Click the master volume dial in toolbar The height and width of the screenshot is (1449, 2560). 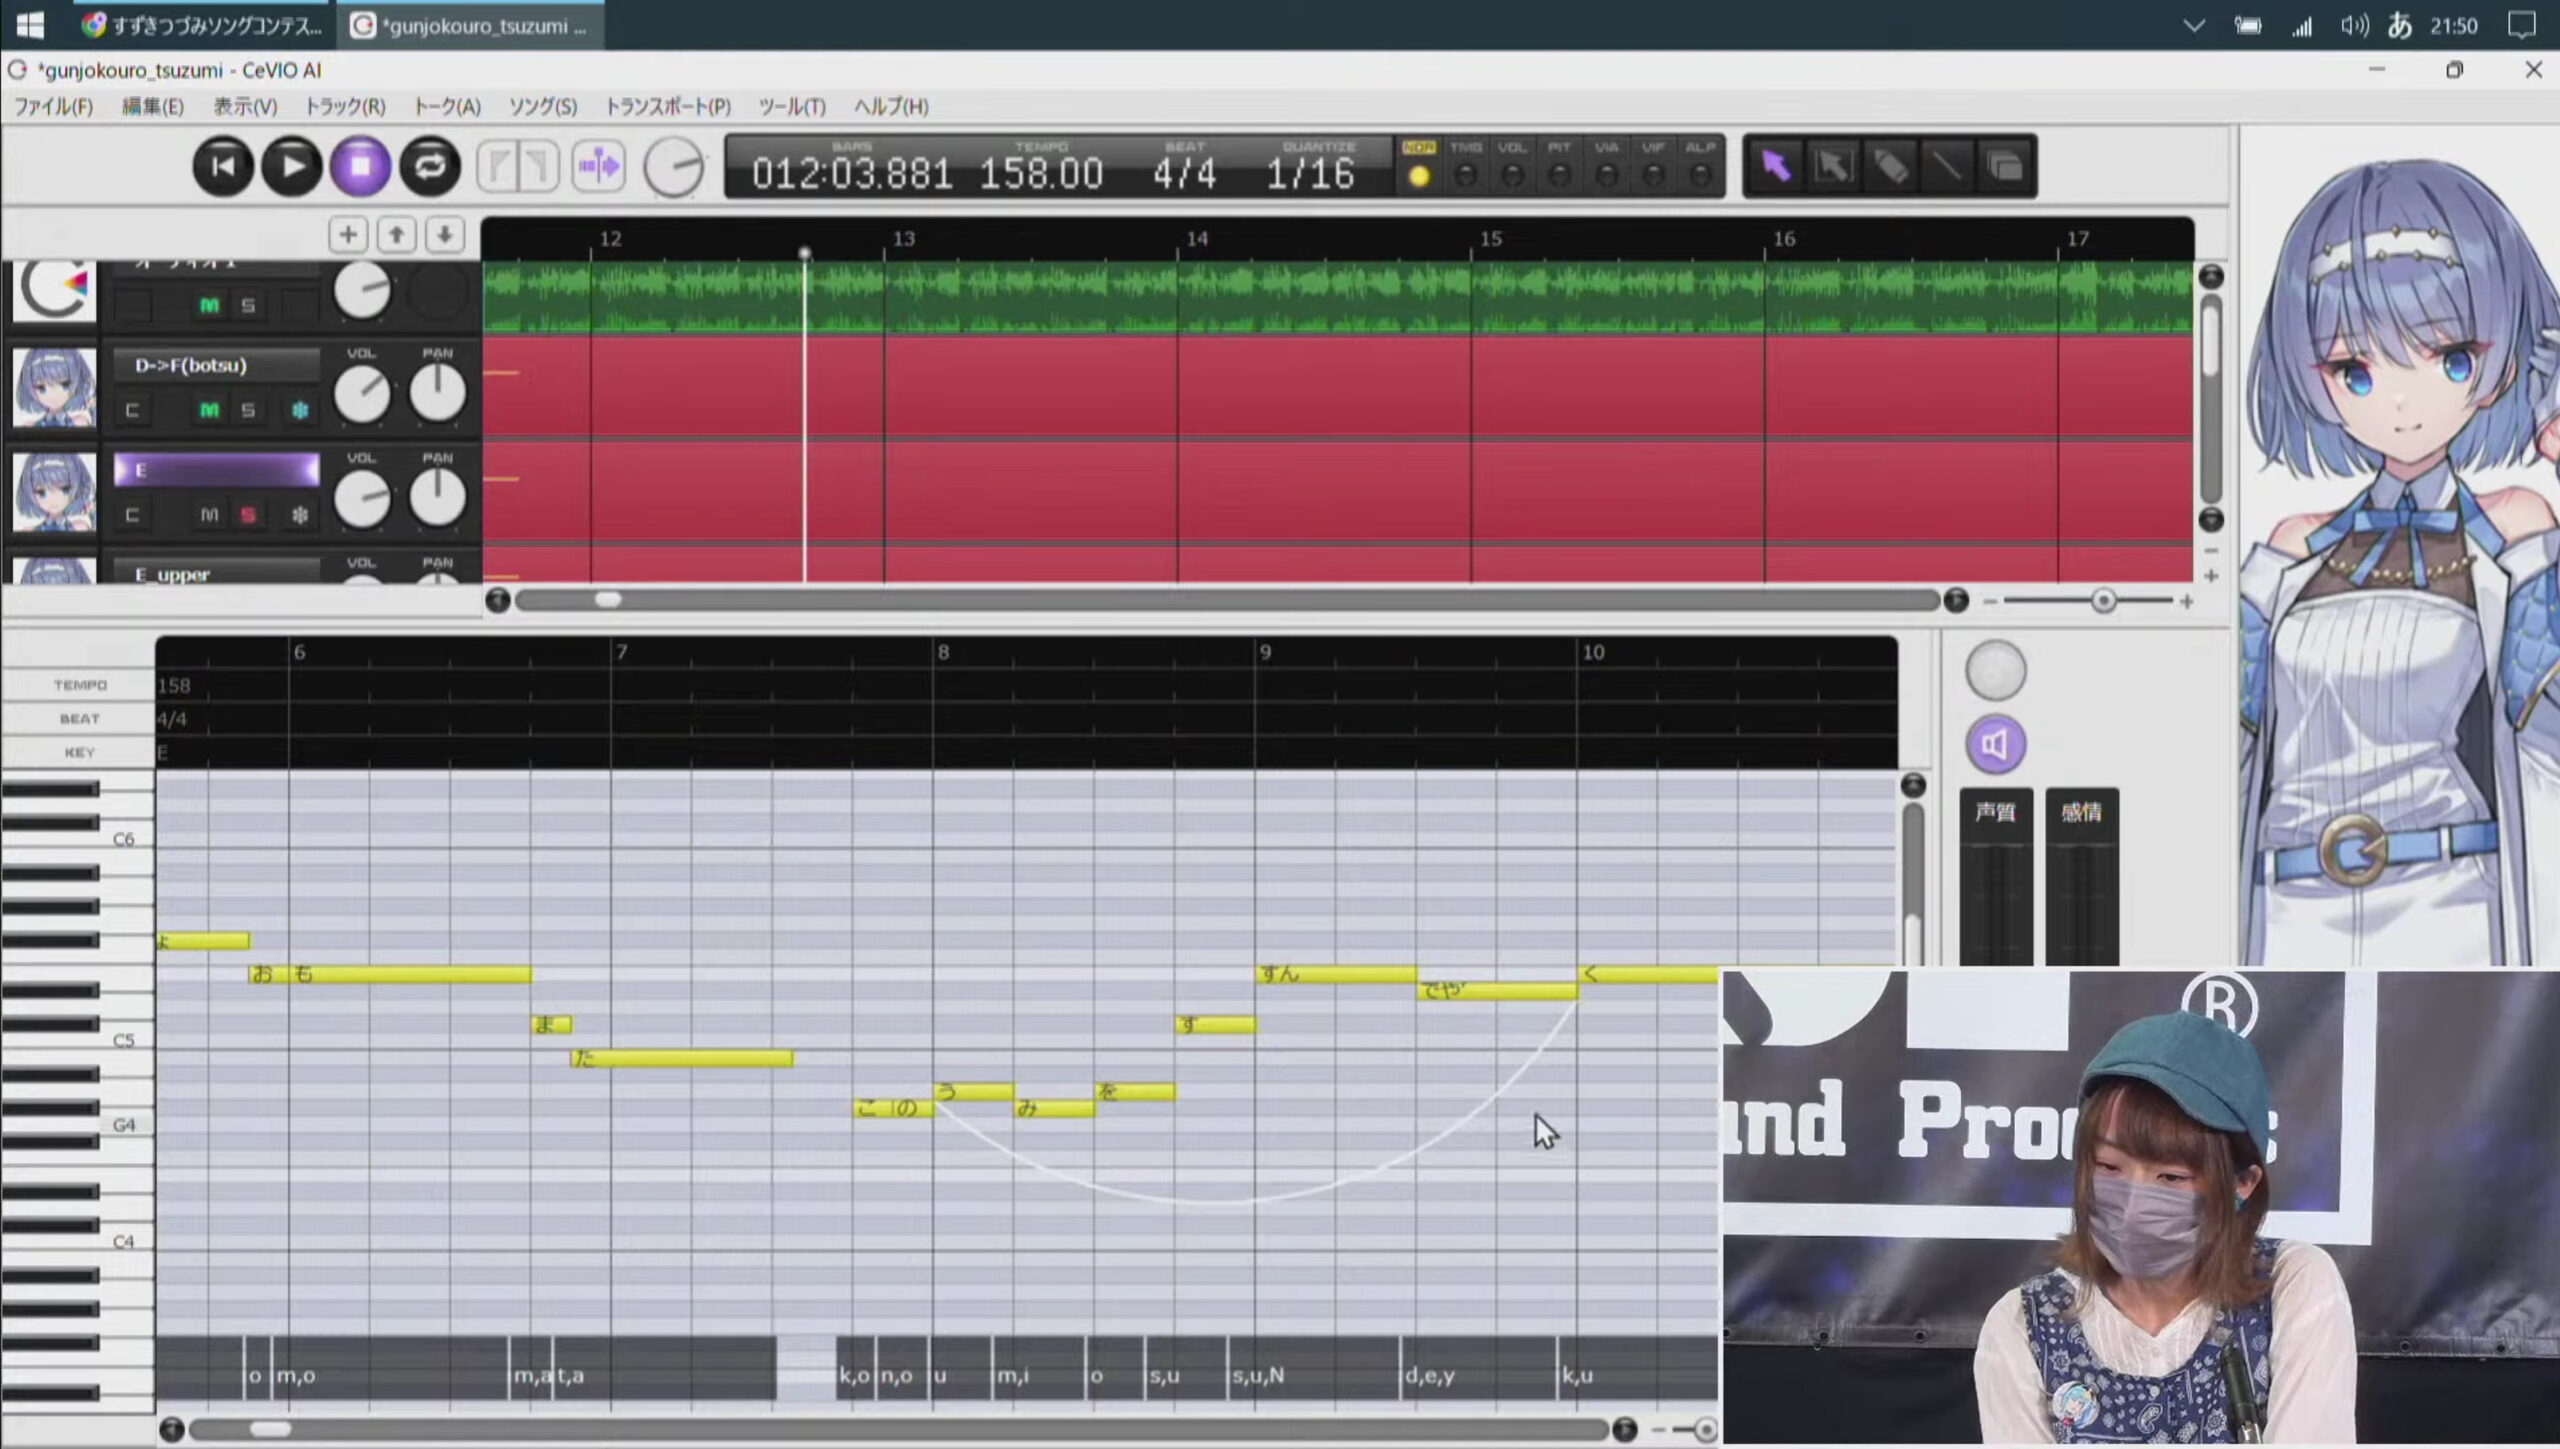(673, 167)
